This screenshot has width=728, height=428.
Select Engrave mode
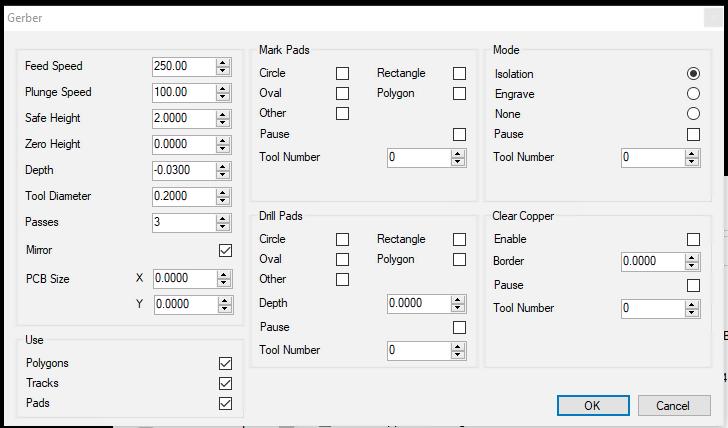(693, 94)
